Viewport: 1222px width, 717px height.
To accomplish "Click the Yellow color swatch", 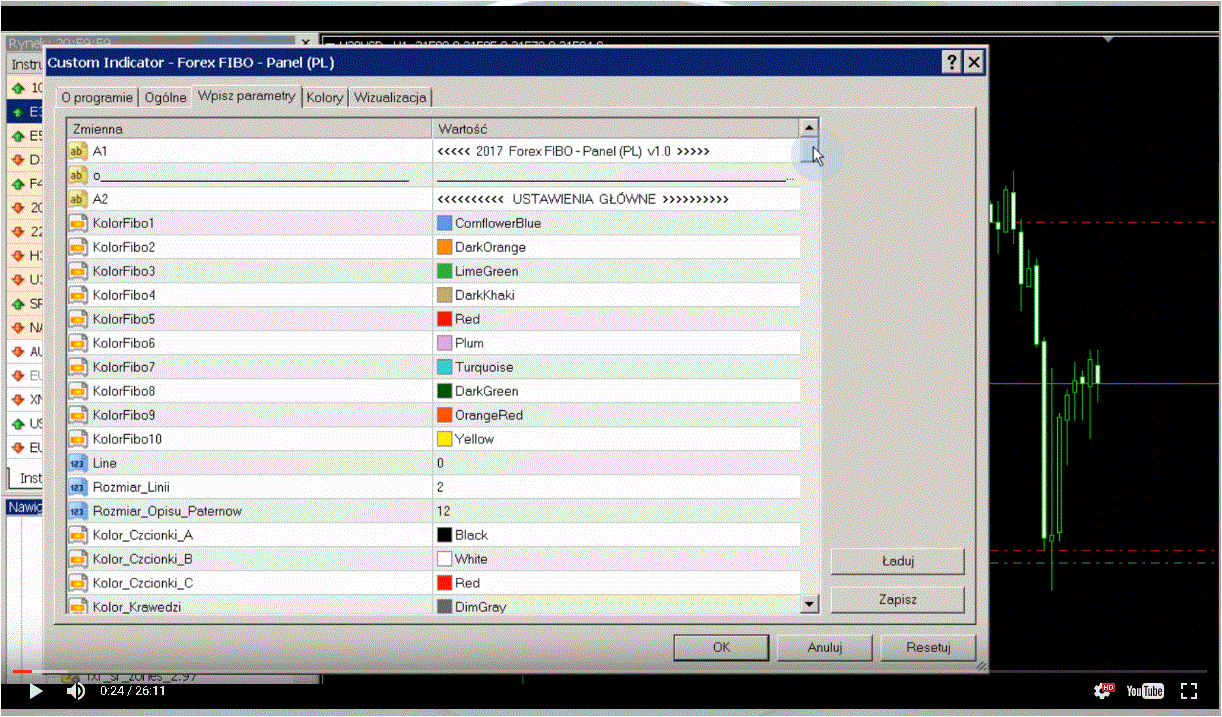I will (445, 439).
